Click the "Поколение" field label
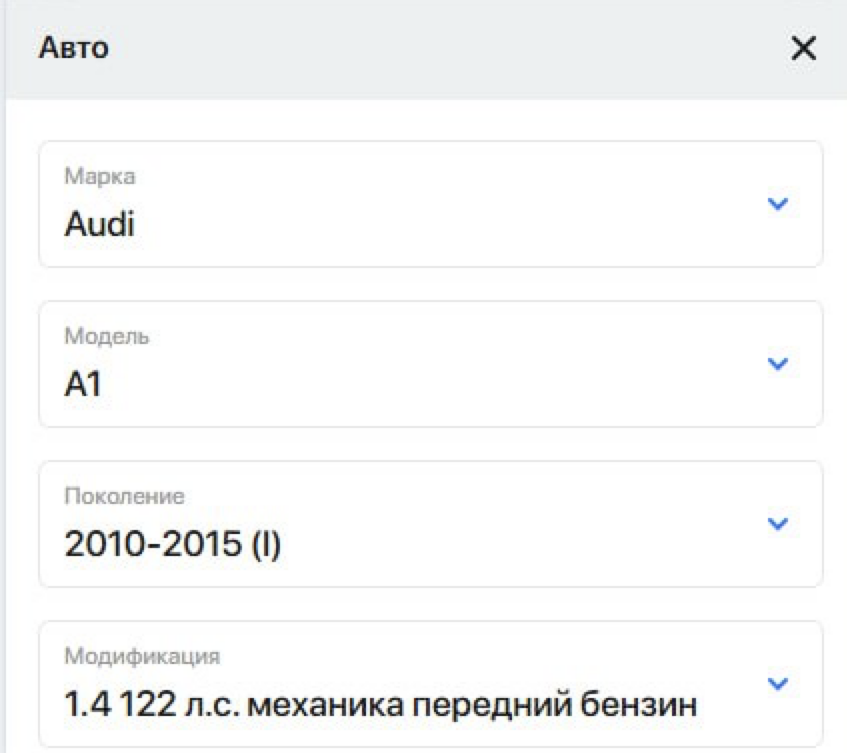Viewport: 848px width, 754px height. (125, 496)
